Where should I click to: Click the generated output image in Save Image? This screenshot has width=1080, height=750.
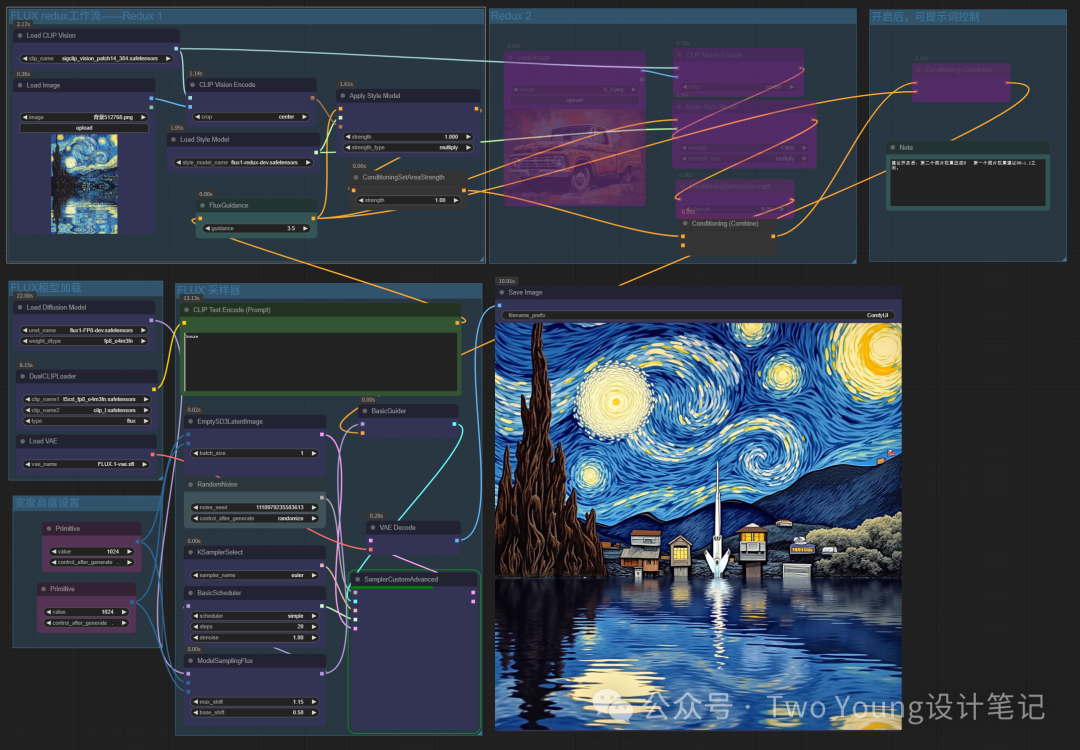(x=698, y=527)
